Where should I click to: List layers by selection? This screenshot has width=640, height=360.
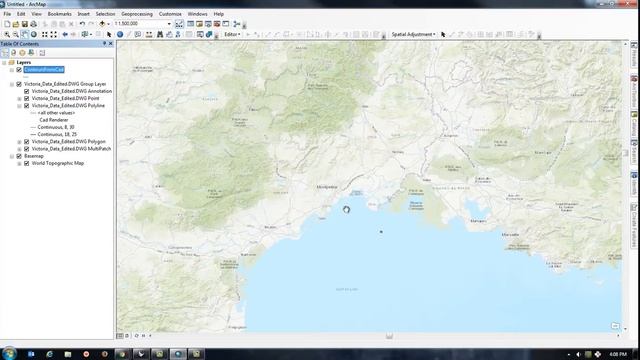[31, 53]
